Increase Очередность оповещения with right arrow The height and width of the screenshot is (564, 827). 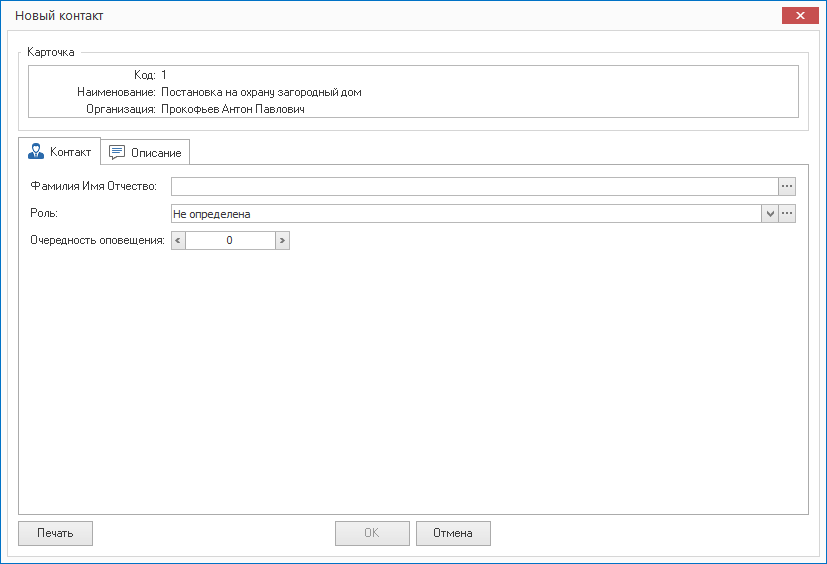[282, 241]
